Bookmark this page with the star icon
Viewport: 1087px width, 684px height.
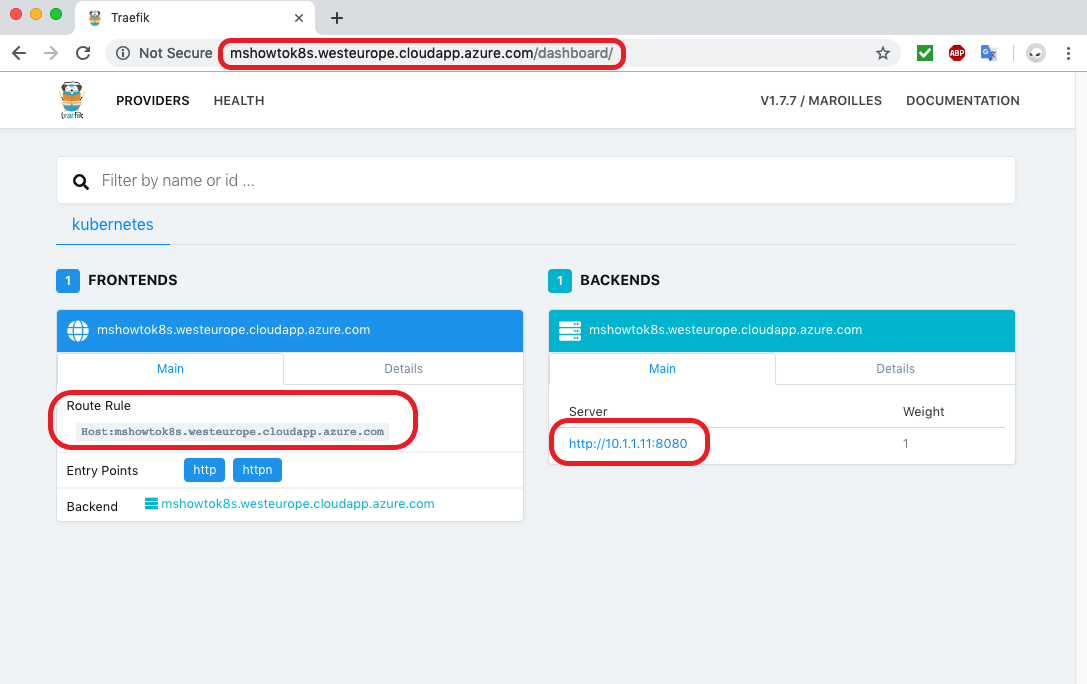click(882, 53)
